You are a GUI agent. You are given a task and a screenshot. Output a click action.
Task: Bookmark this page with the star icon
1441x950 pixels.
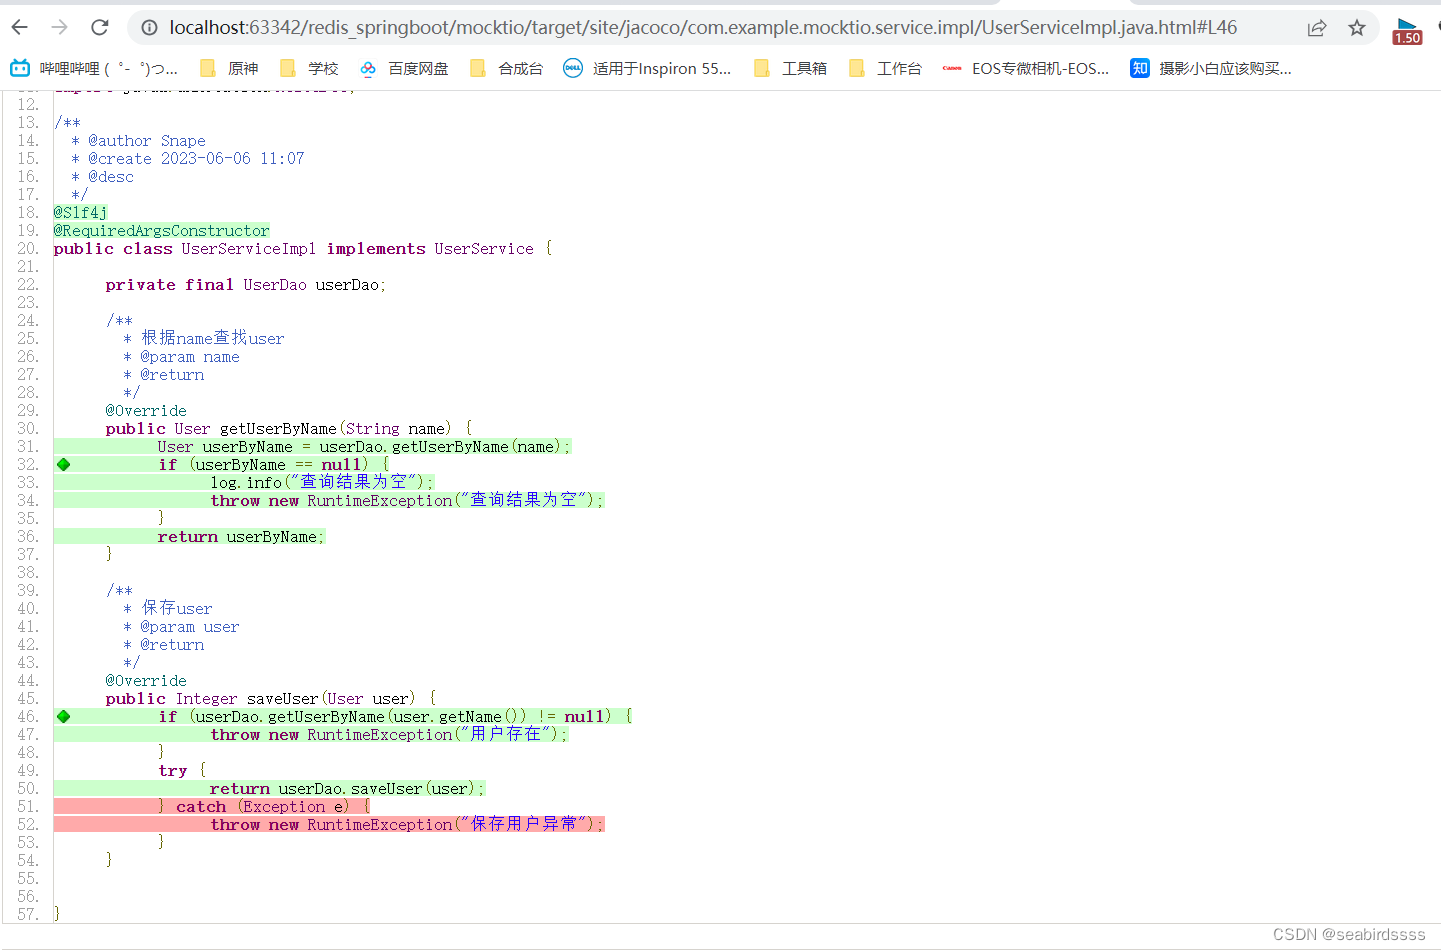(x=1357, y=28)
